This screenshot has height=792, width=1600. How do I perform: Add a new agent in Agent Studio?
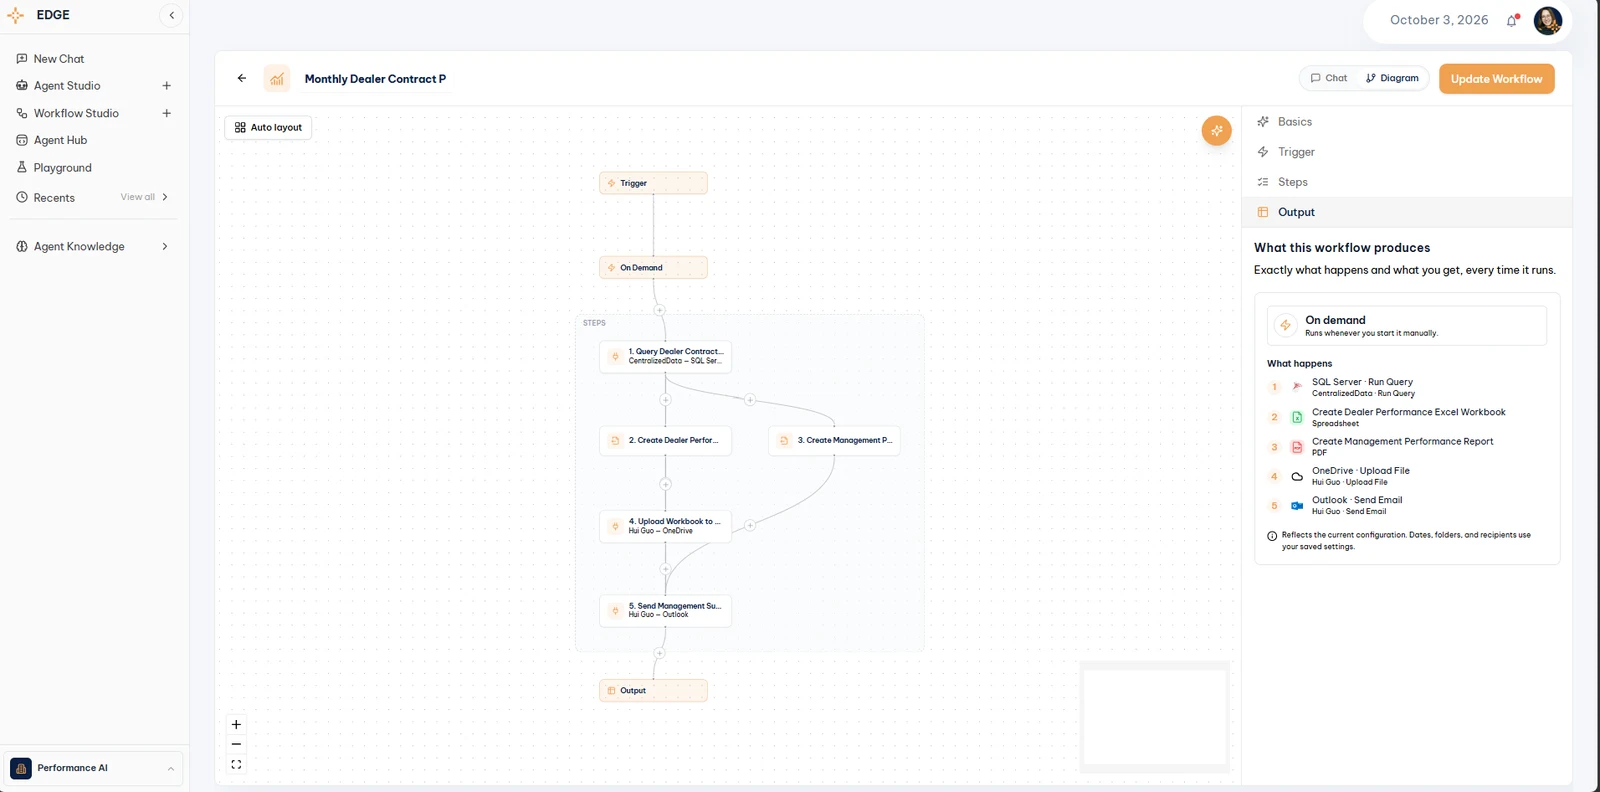click(166, 86)
